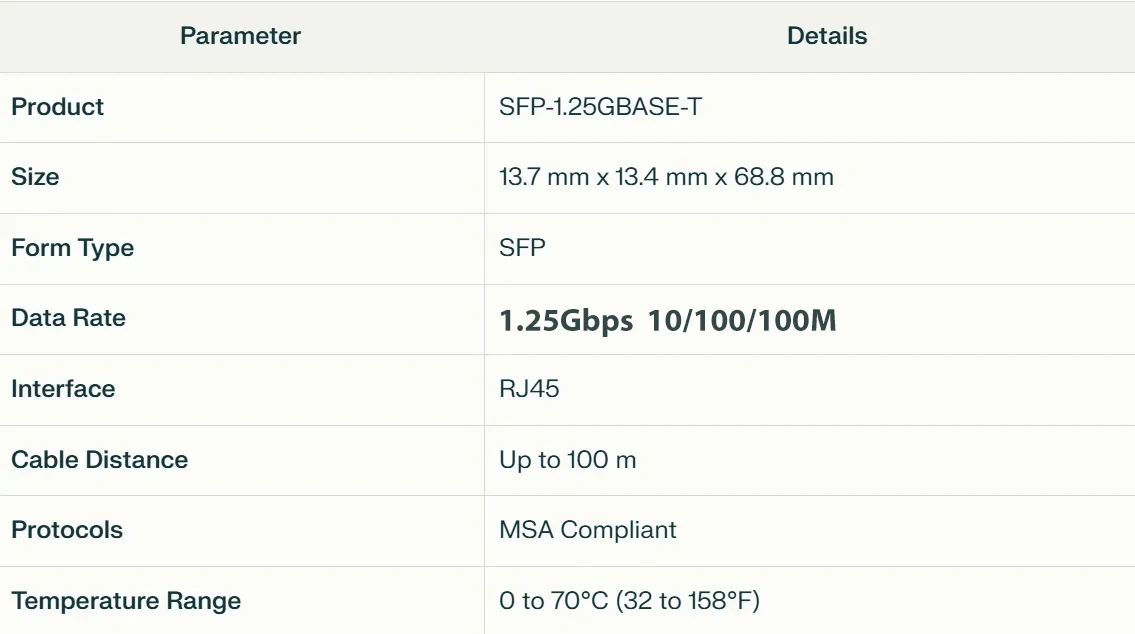The image size is (1135, 634).
Task: Click the 0 to 70°C temperature value
Action: (x=554, y=601)
